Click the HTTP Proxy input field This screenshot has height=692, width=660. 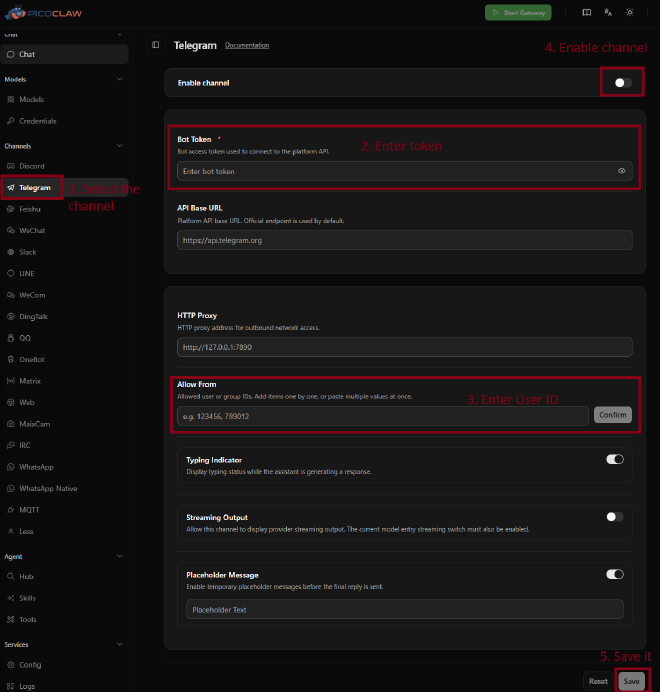click(405, 347)
